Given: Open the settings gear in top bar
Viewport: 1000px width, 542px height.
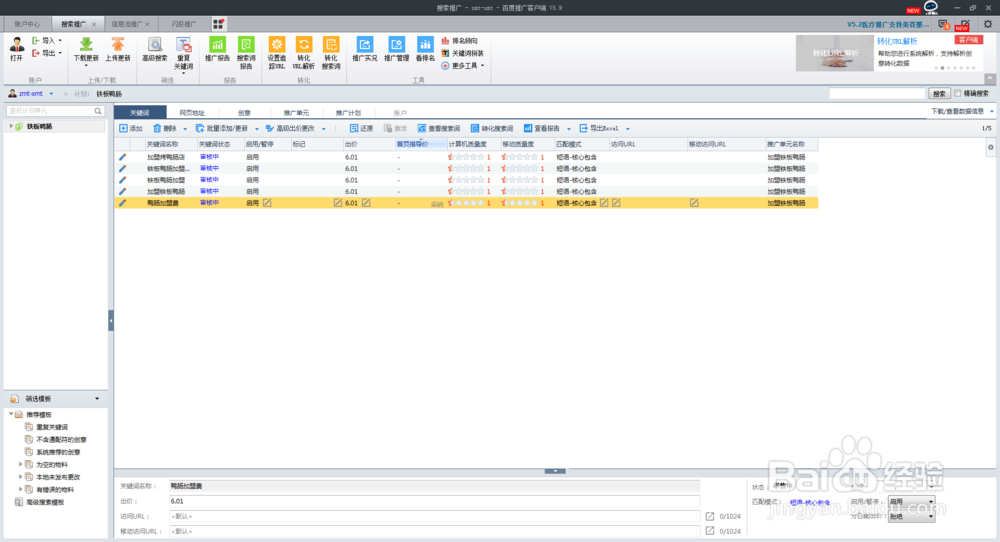Looking at the screenshot, I should (x=988, y=24).
